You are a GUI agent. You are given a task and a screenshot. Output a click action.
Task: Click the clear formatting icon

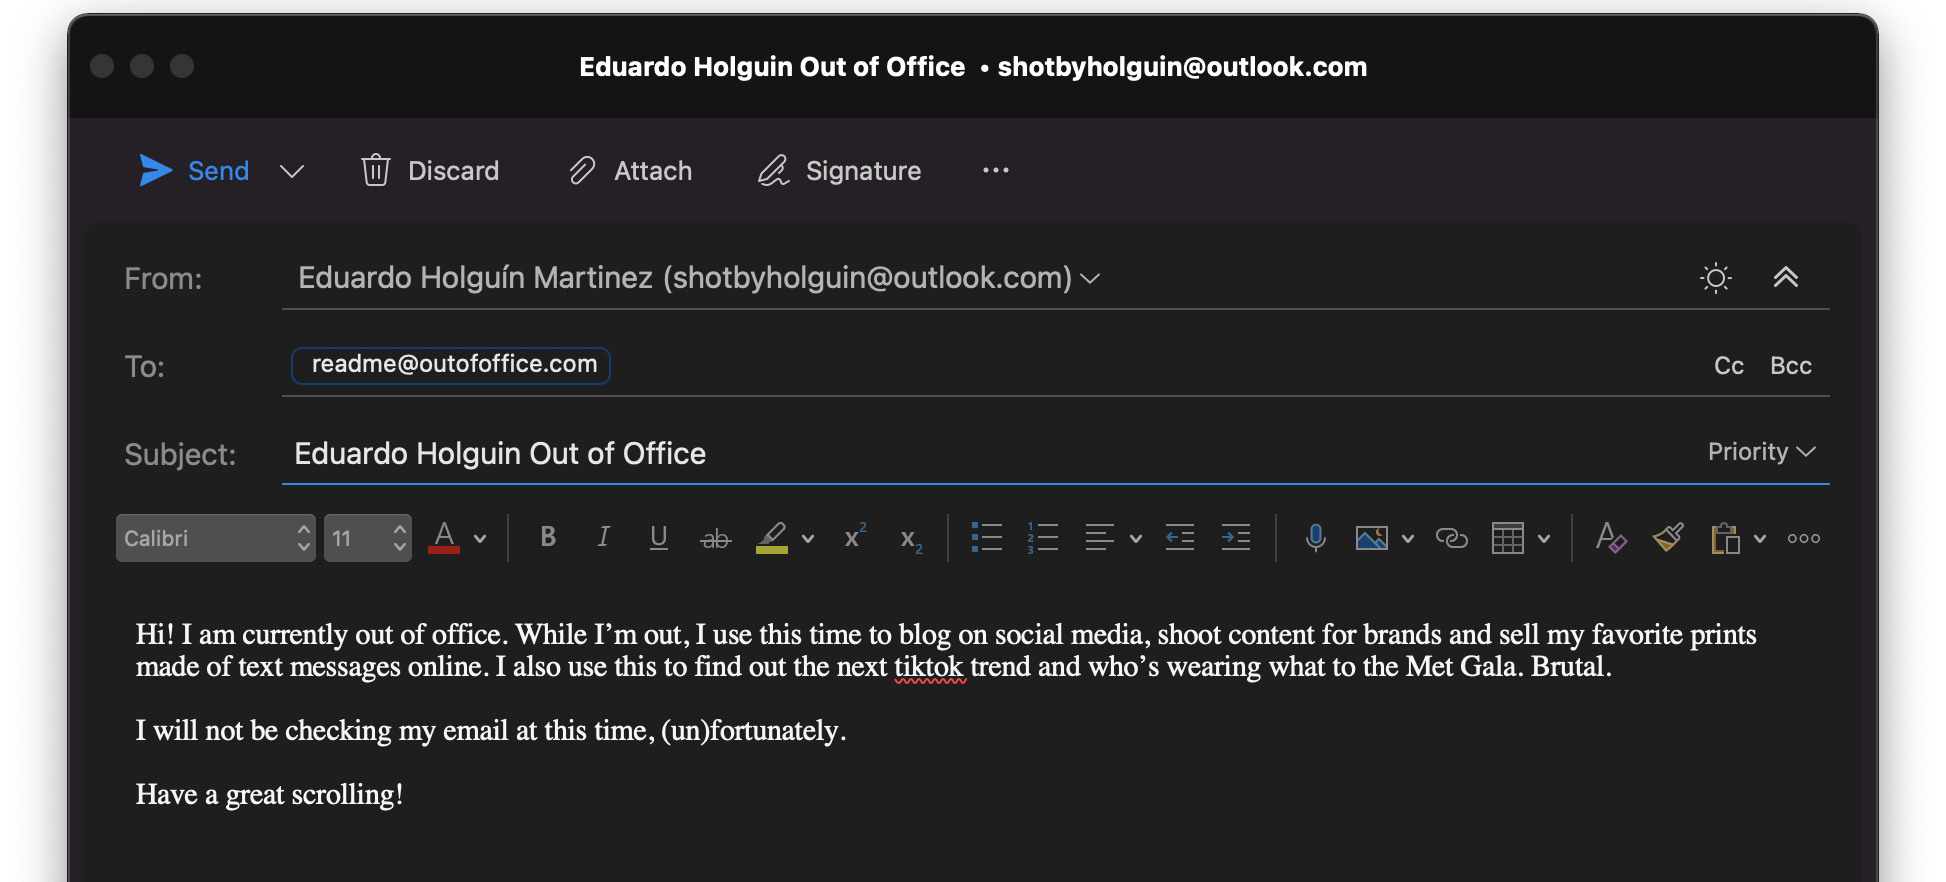point(1610,538)
